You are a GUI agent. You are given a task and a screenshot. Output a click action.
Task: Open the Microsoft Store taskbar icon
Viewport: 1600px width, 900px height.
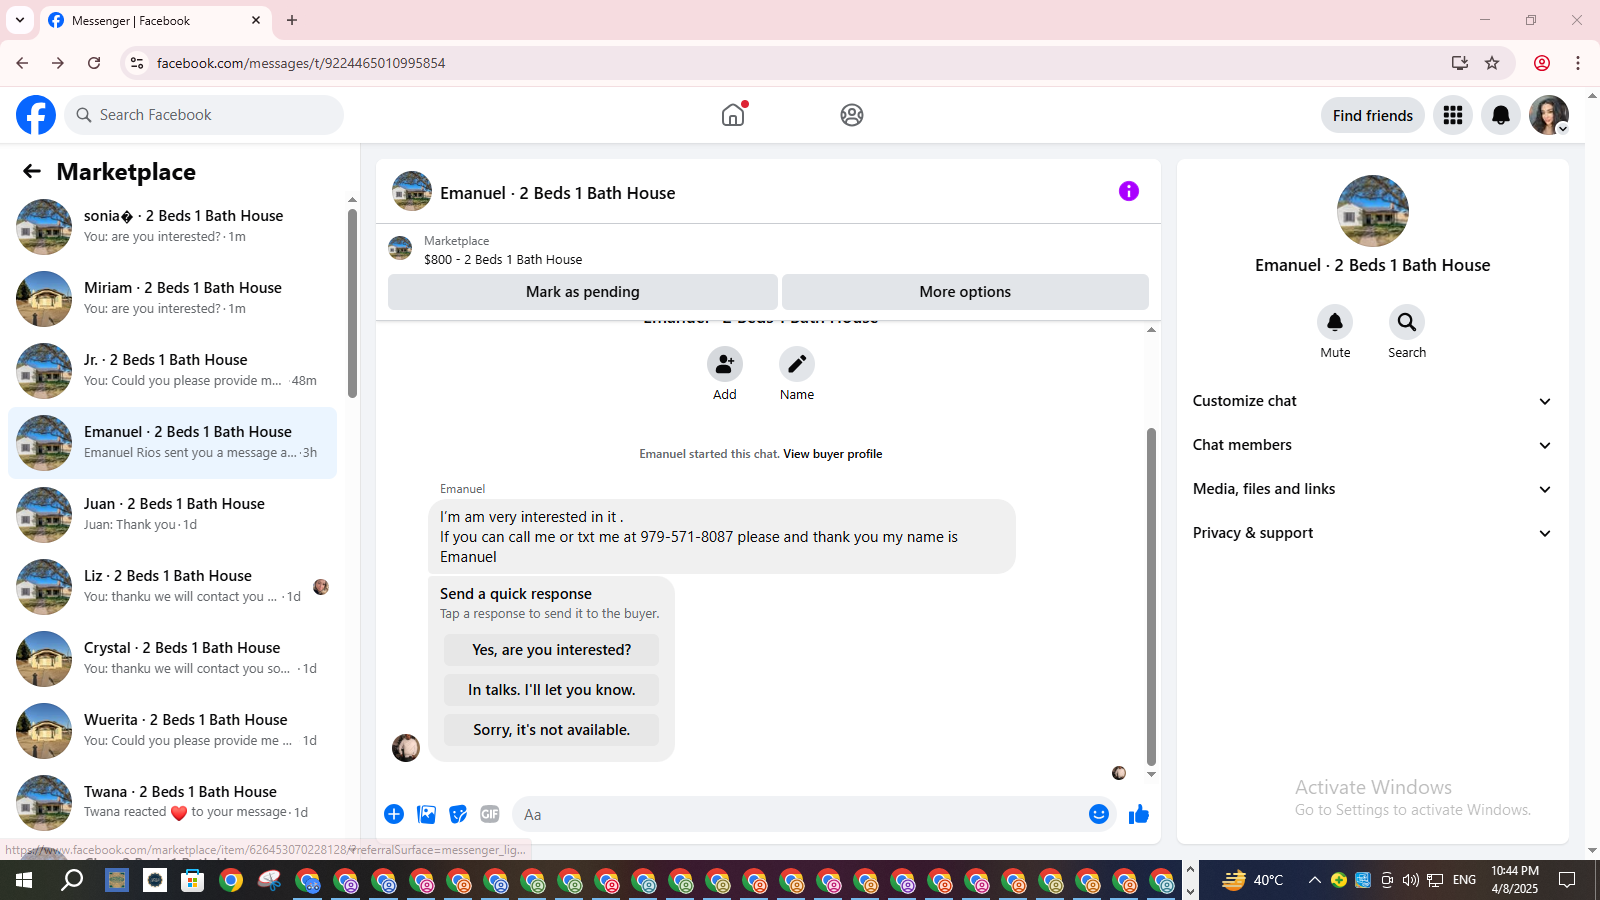pyautogui.click(x=192, y=880)
